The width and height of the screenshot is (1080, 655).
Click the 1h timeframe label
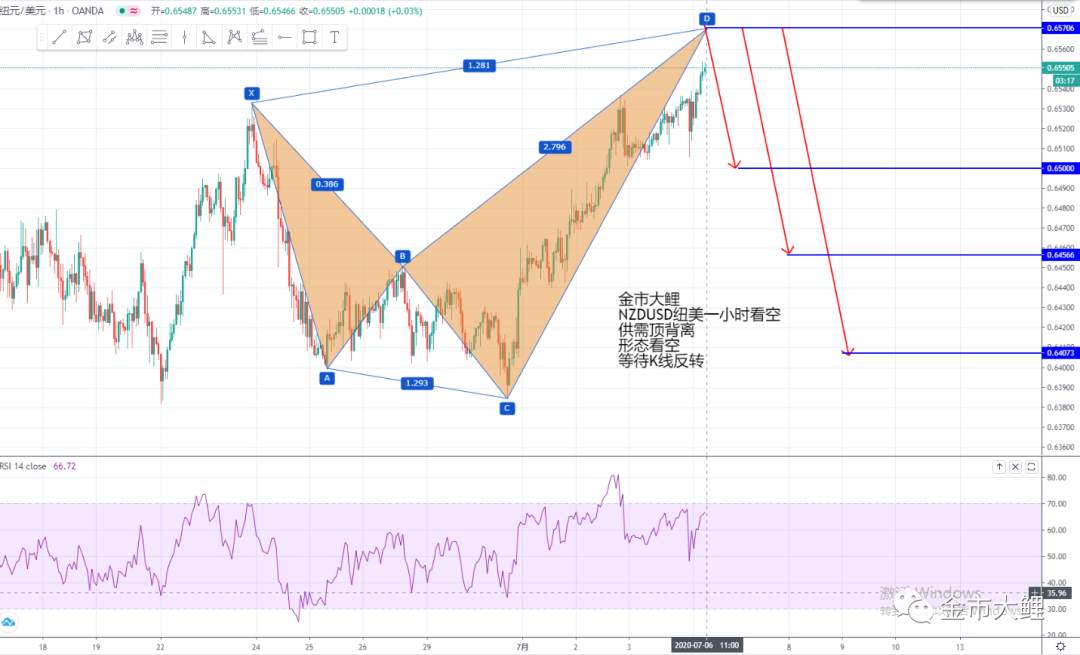click(x=59, y=11)
